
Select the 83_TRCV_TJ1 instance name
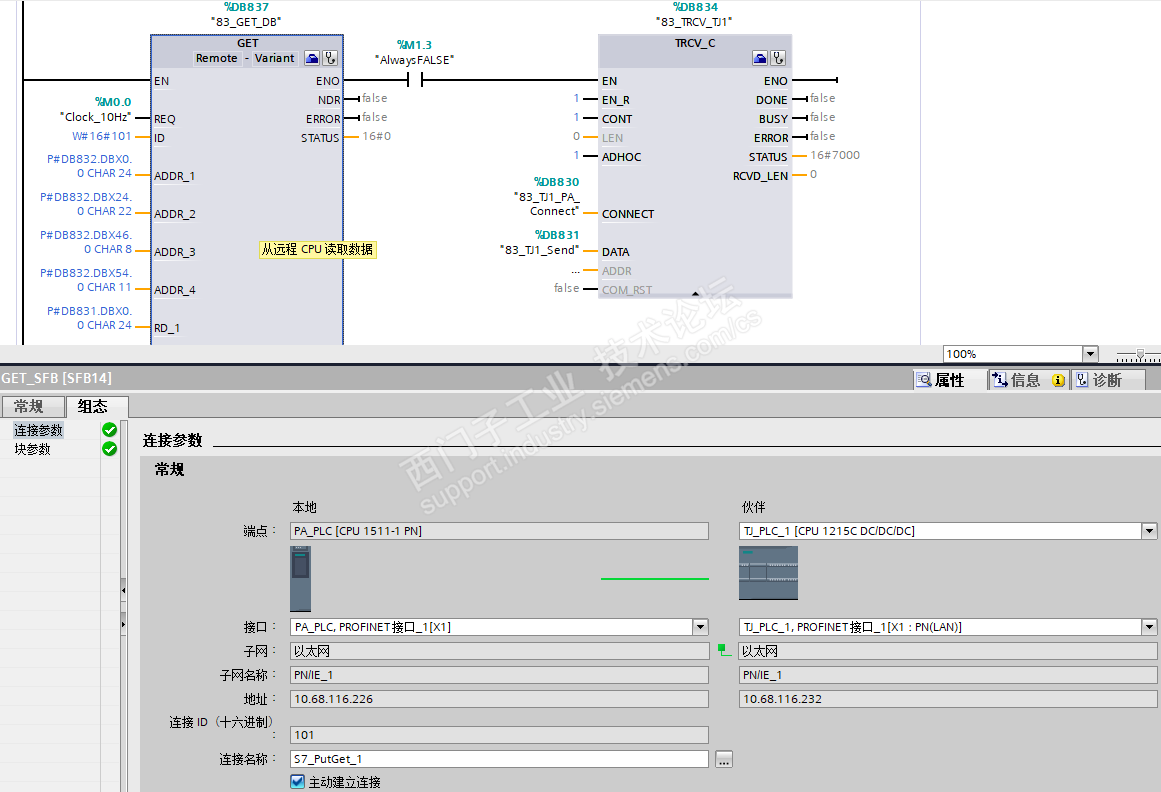coord(695,22)
